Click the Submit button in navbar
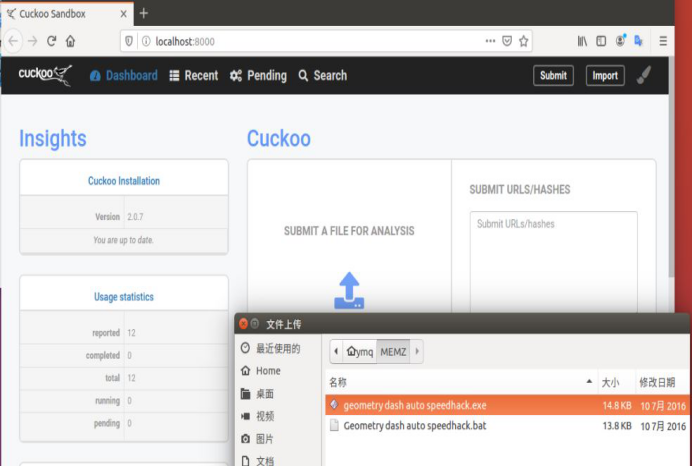The width and height of the screenshot is (692, 466). tap(553, 75)
